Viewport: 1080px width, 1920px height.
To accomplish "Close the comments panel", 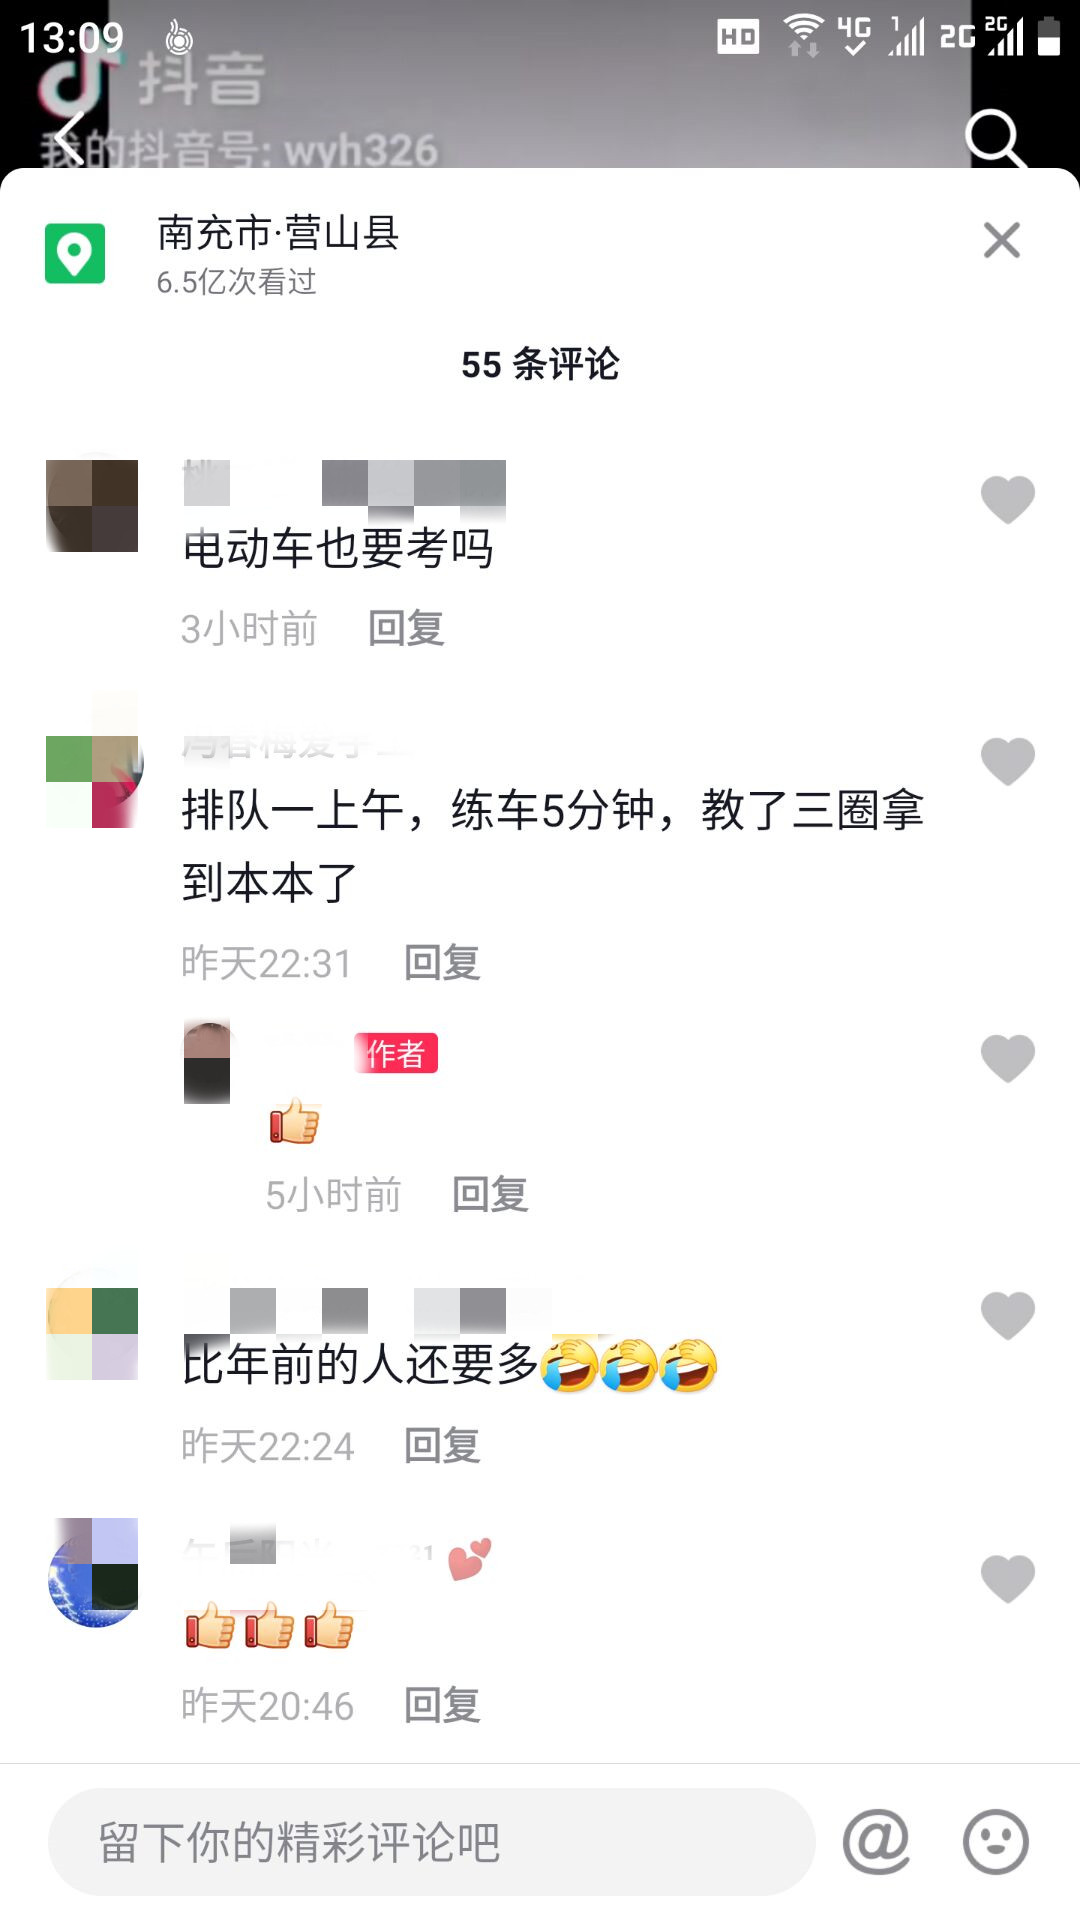I will pos(1001,240).
